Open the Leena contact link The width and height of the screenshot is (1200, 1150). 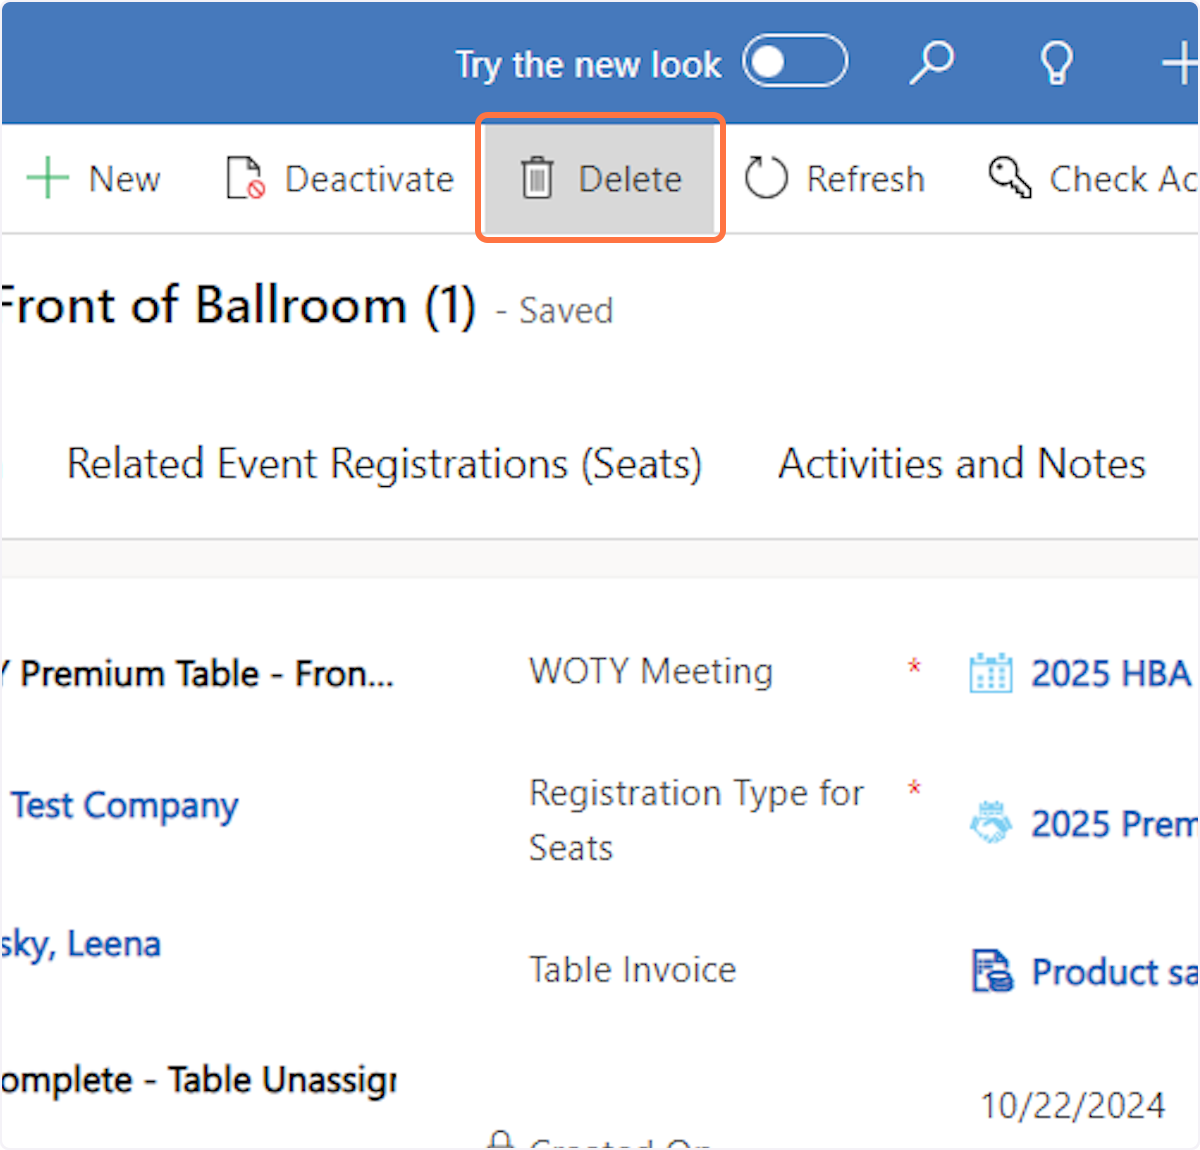click(x=82, y=944)
